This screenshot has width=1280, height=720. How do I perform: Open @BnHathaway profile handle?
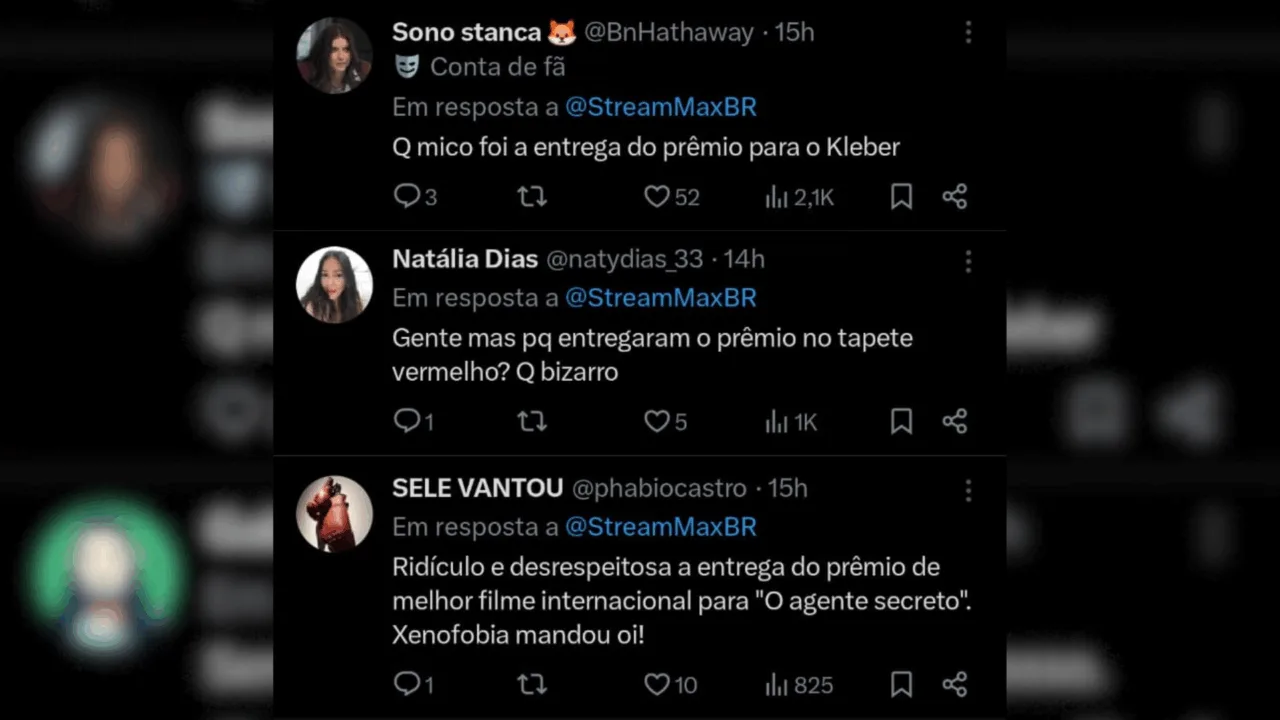point(668,32)
